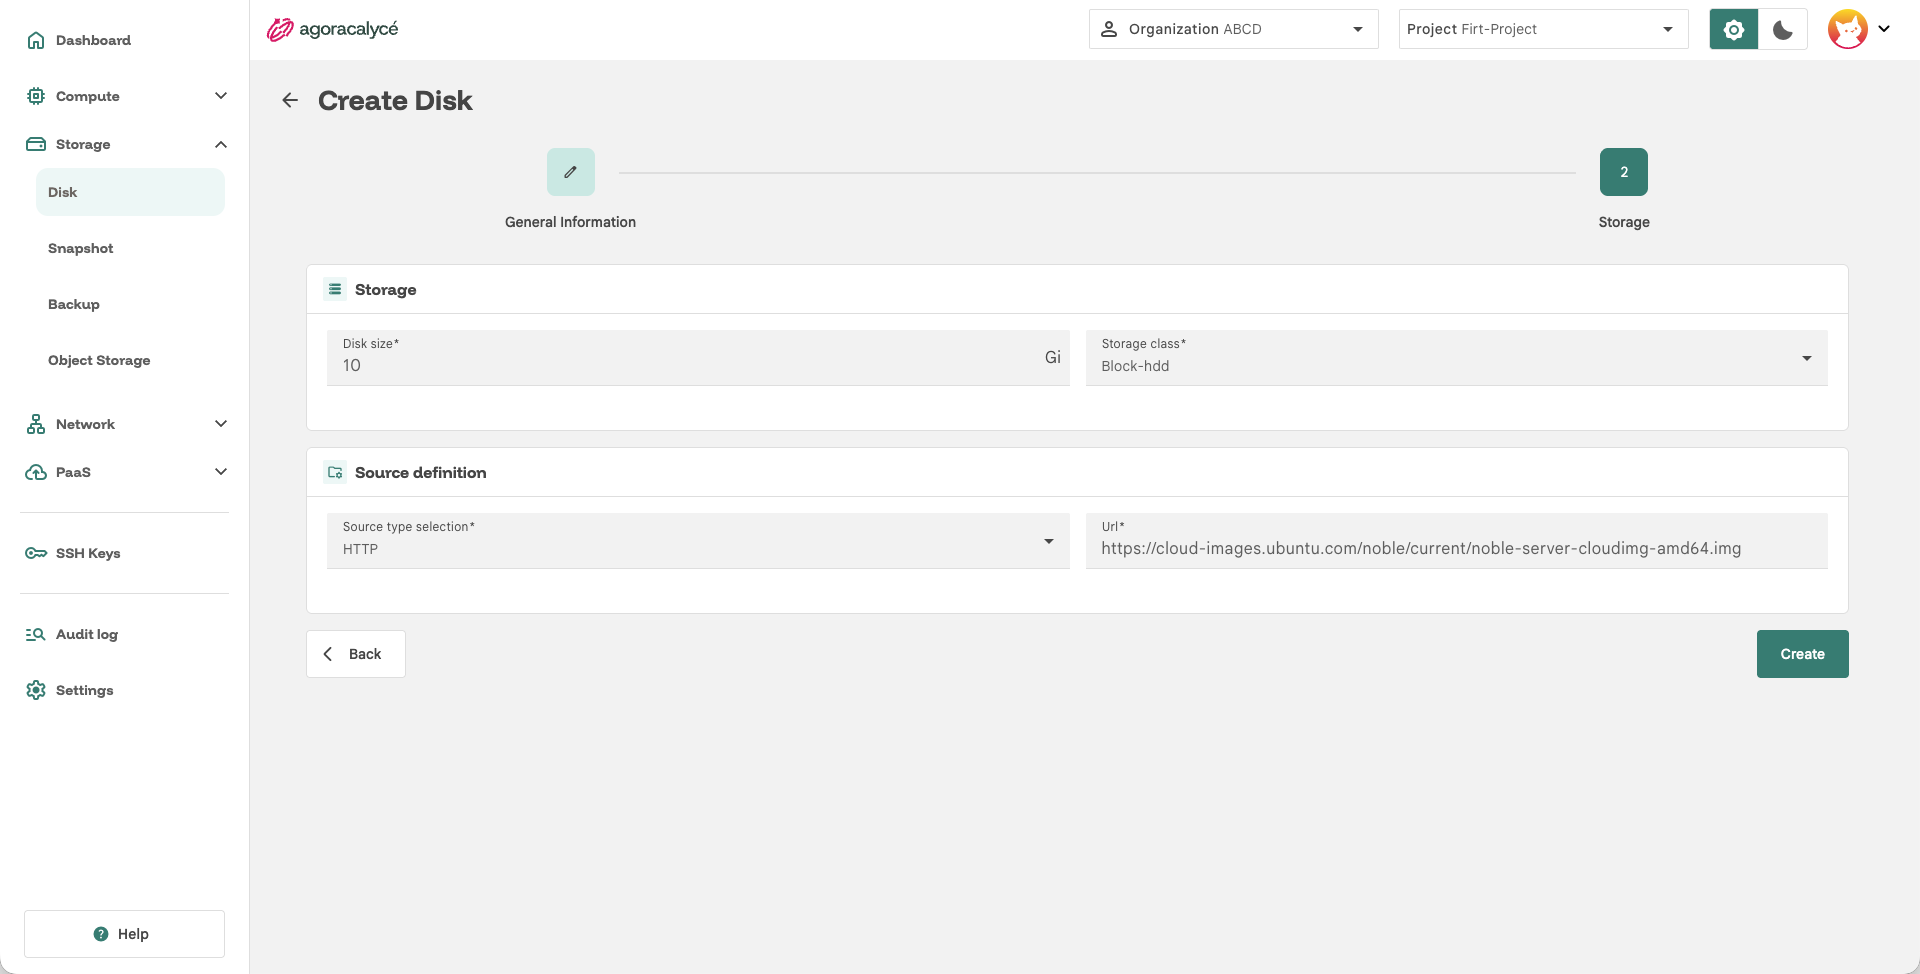Click the Dashboard home icon
1920x974 pixels.
(36, 40)
